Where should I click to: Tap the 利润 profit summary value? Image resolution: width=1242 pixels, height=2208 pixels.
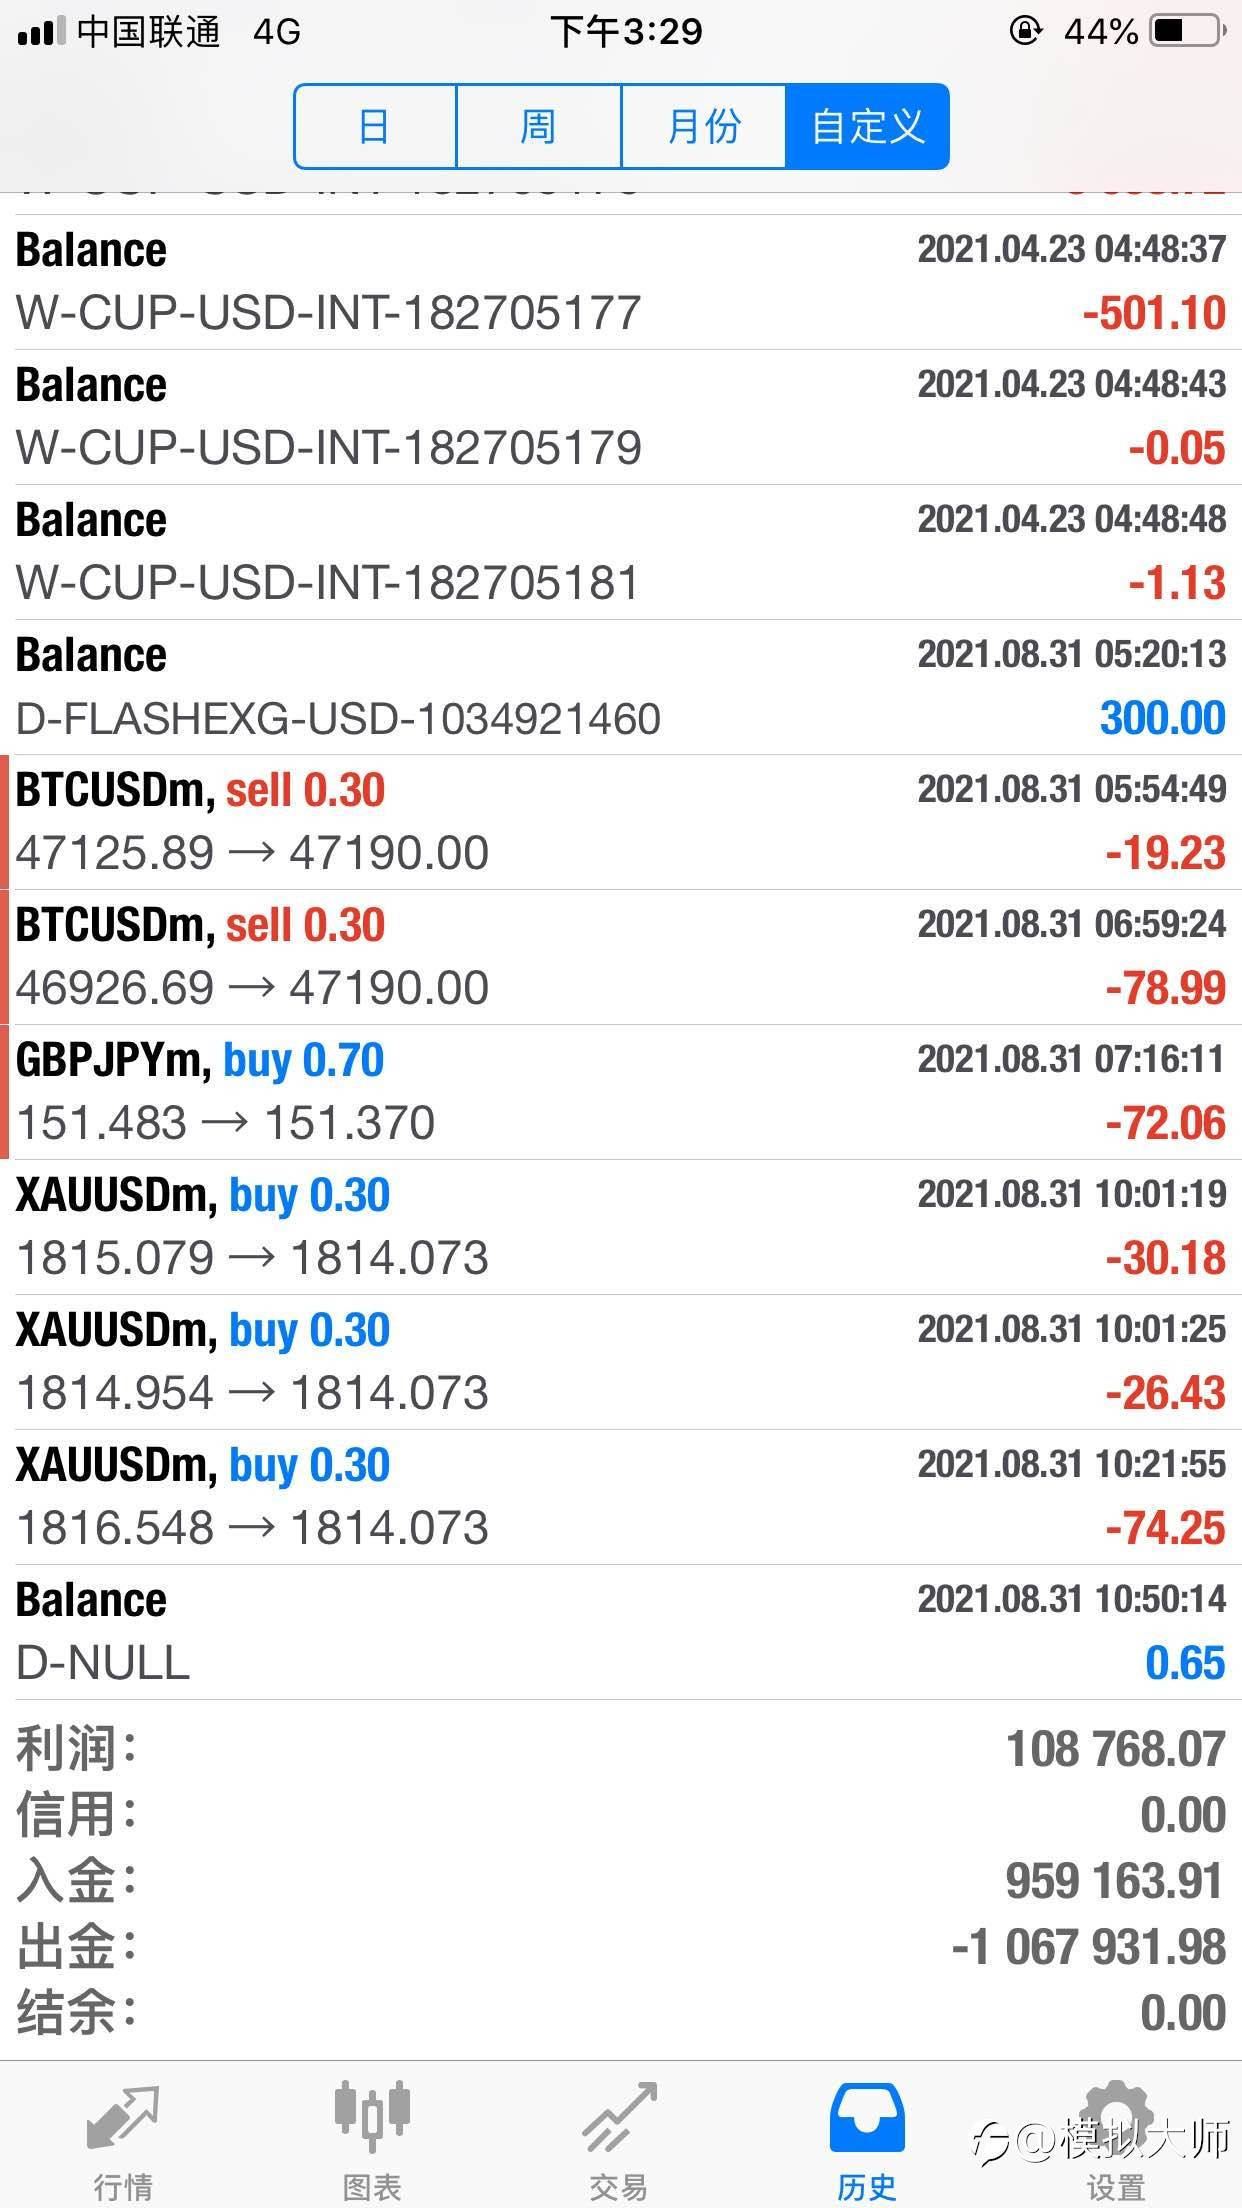[x=1116, y=1749]
